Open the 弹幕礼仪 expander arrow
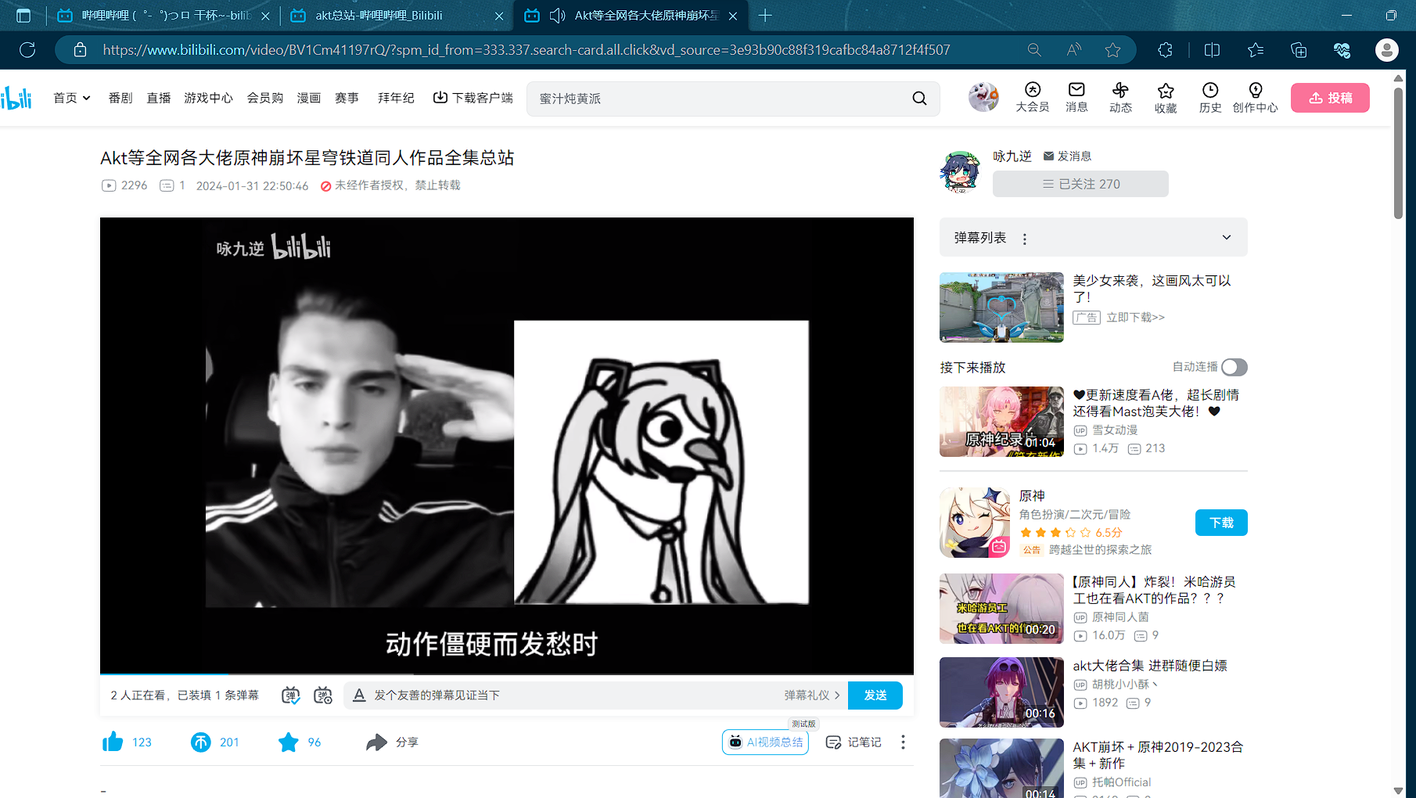 (x=837, y=695)
